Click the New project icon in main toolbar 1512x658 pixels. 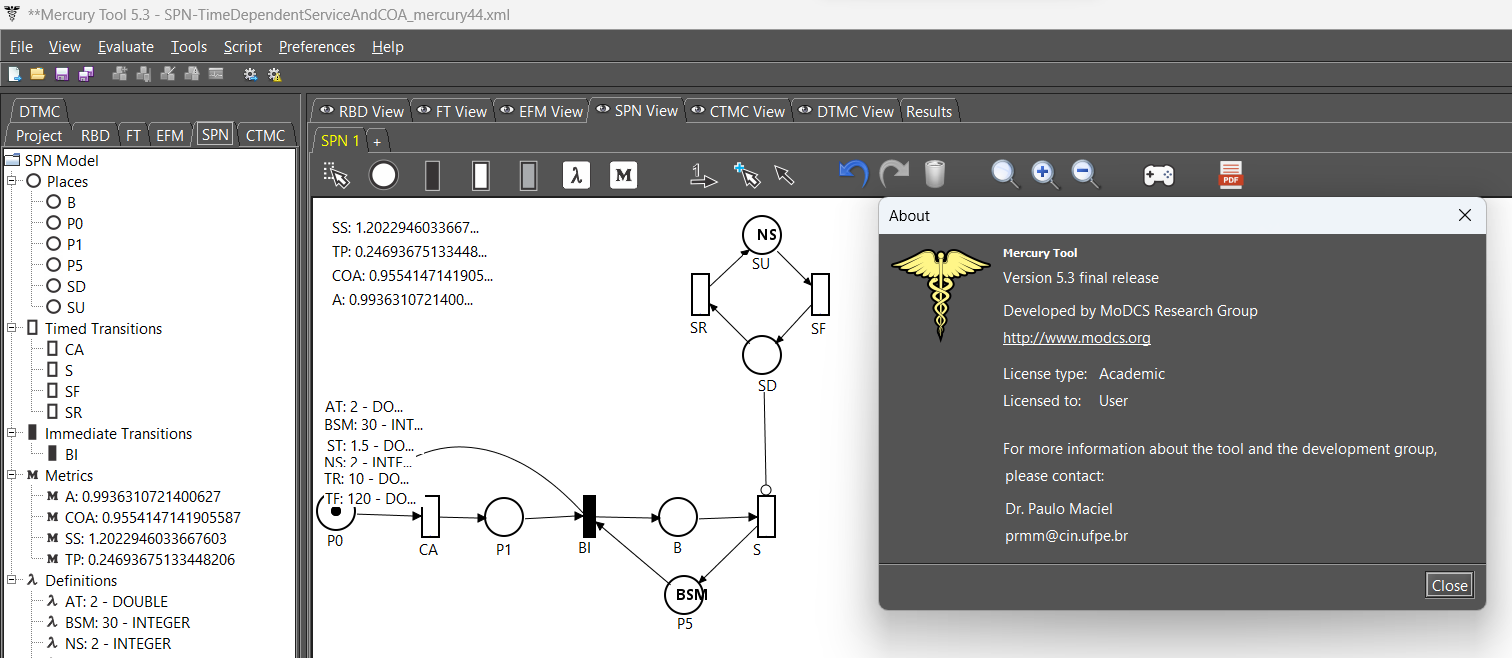point(15,74)
